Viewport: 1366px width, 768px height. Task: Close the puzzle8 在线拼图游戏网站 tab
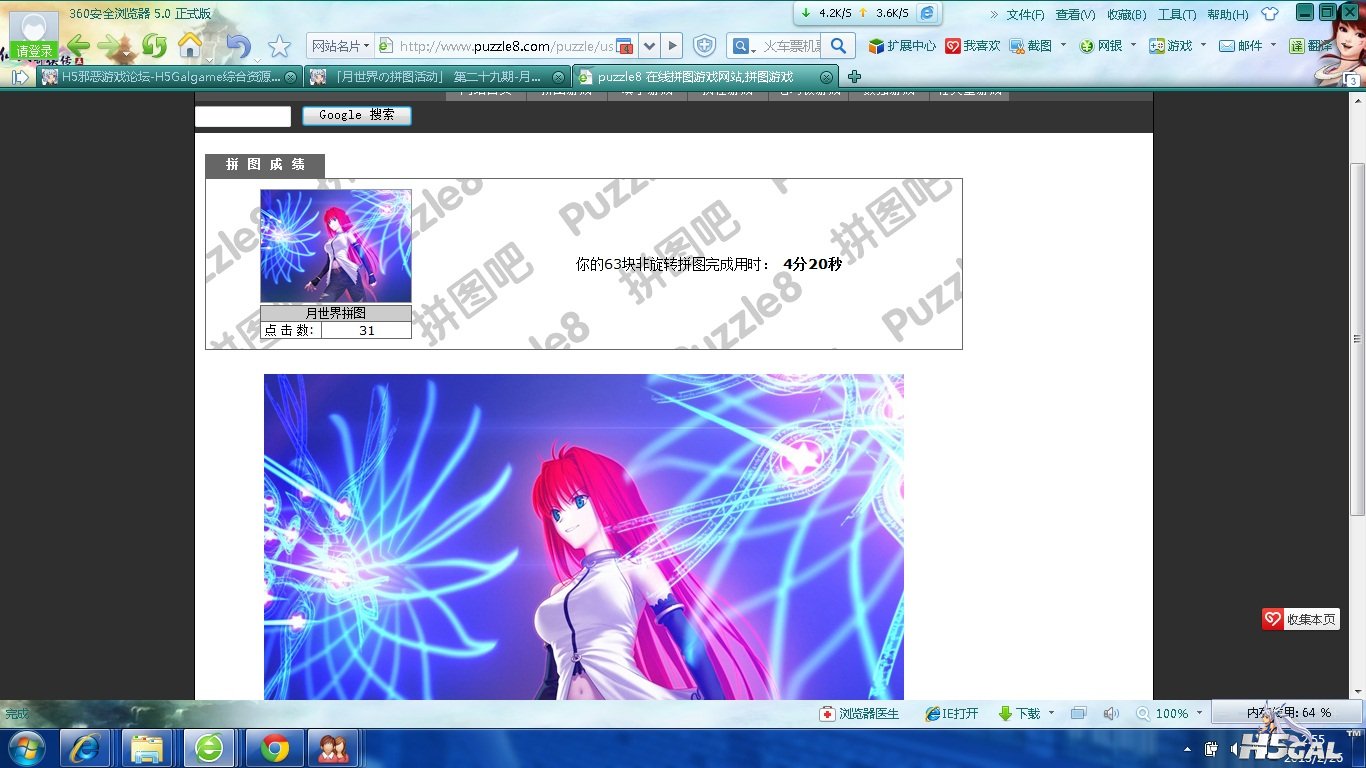826,77
